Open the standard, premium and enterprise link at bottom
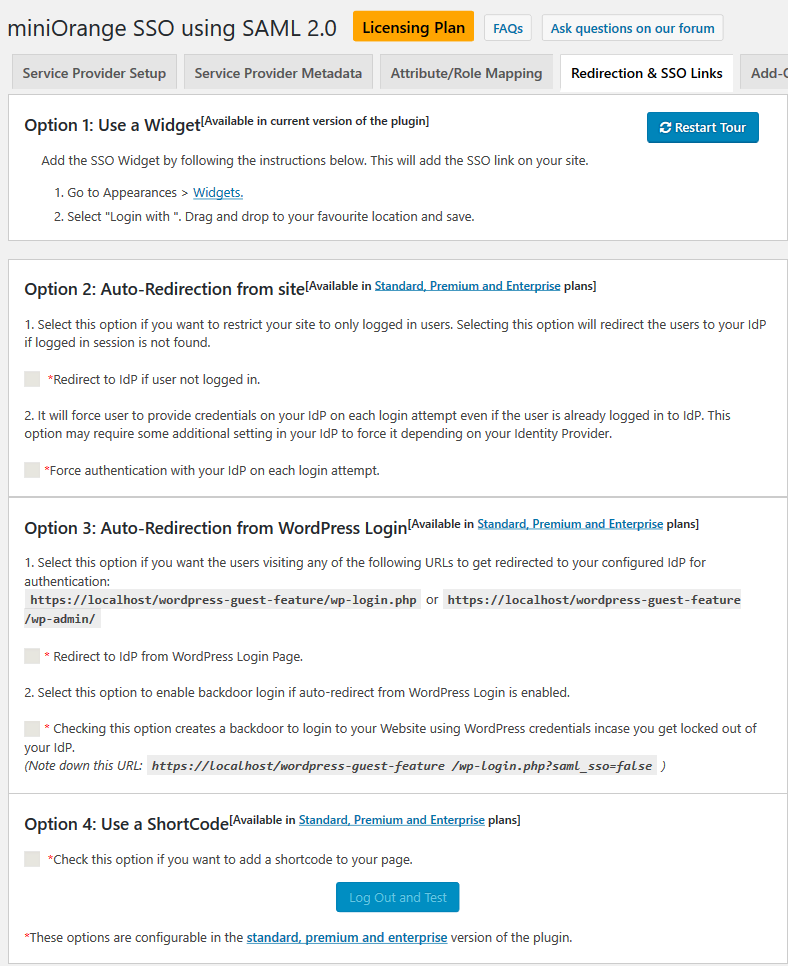Image resolution: width=788 pixels, height=966 pixels. (347, 938)
